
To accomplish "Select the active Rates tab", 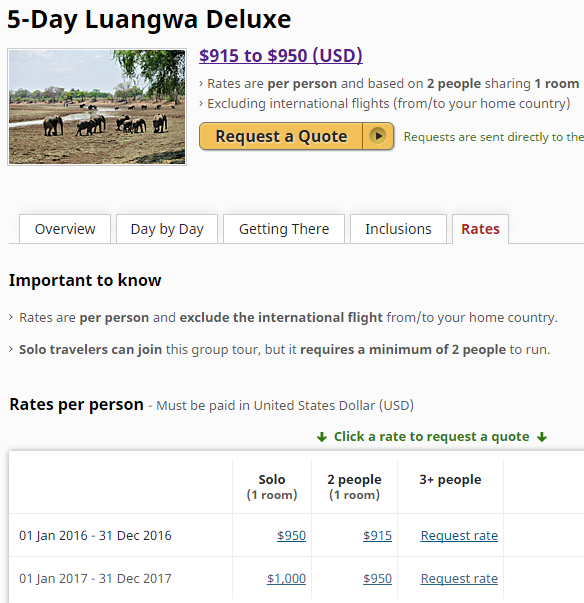I will pos(480,229).
